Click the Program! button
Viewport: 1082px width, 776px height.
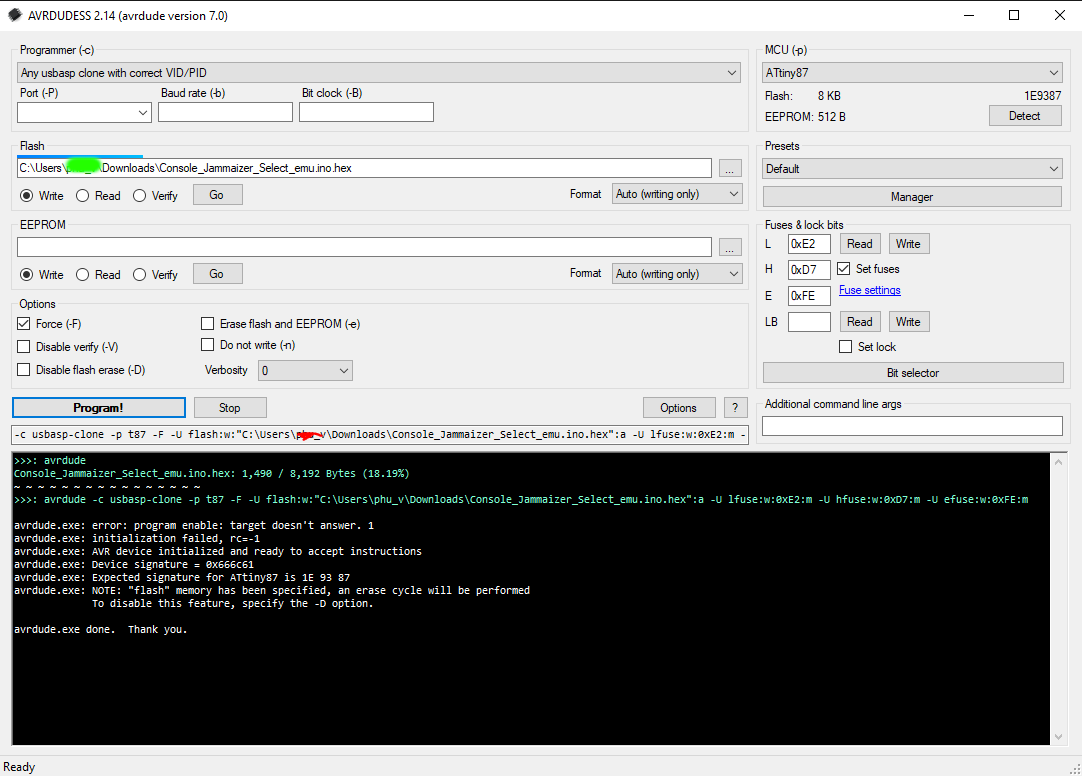99,408
